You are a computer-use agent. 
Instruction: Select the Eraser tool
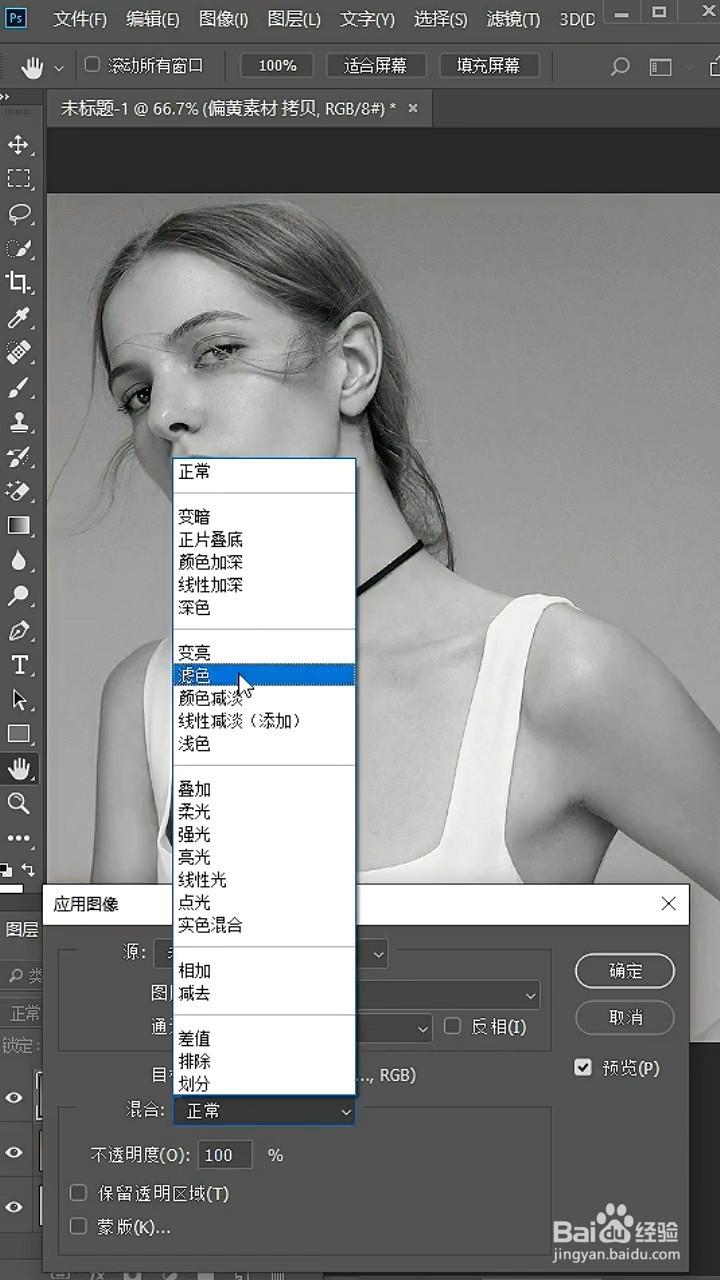click(x=18, y=491)
